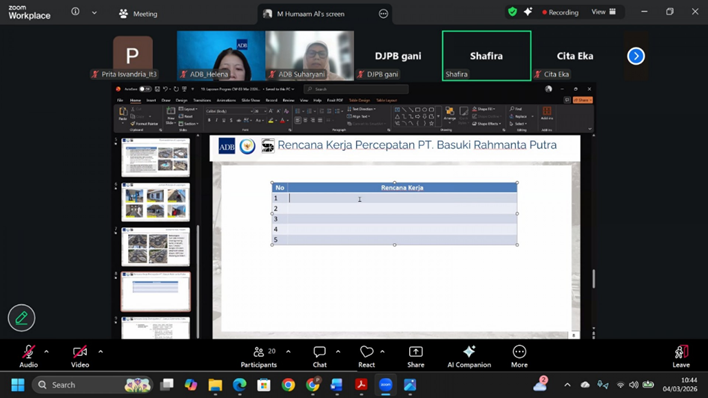Expand reactions arrow next to React
708x398 pixels.
[382, 351]
